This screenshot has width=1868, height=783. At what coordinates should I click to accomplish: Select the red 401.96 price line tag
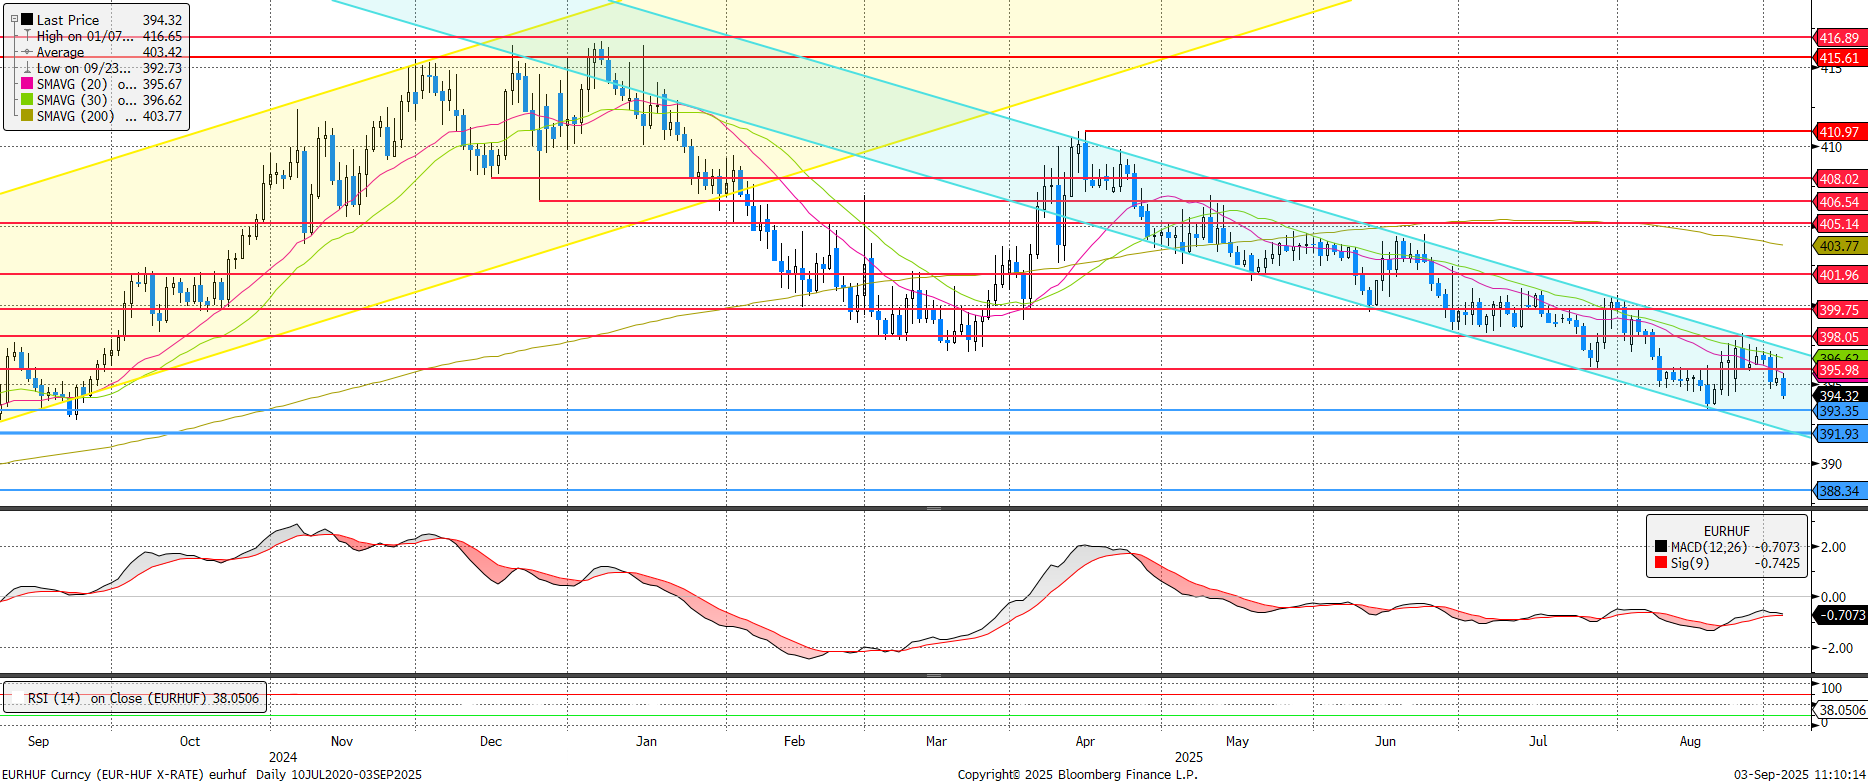pos(1838,275)
